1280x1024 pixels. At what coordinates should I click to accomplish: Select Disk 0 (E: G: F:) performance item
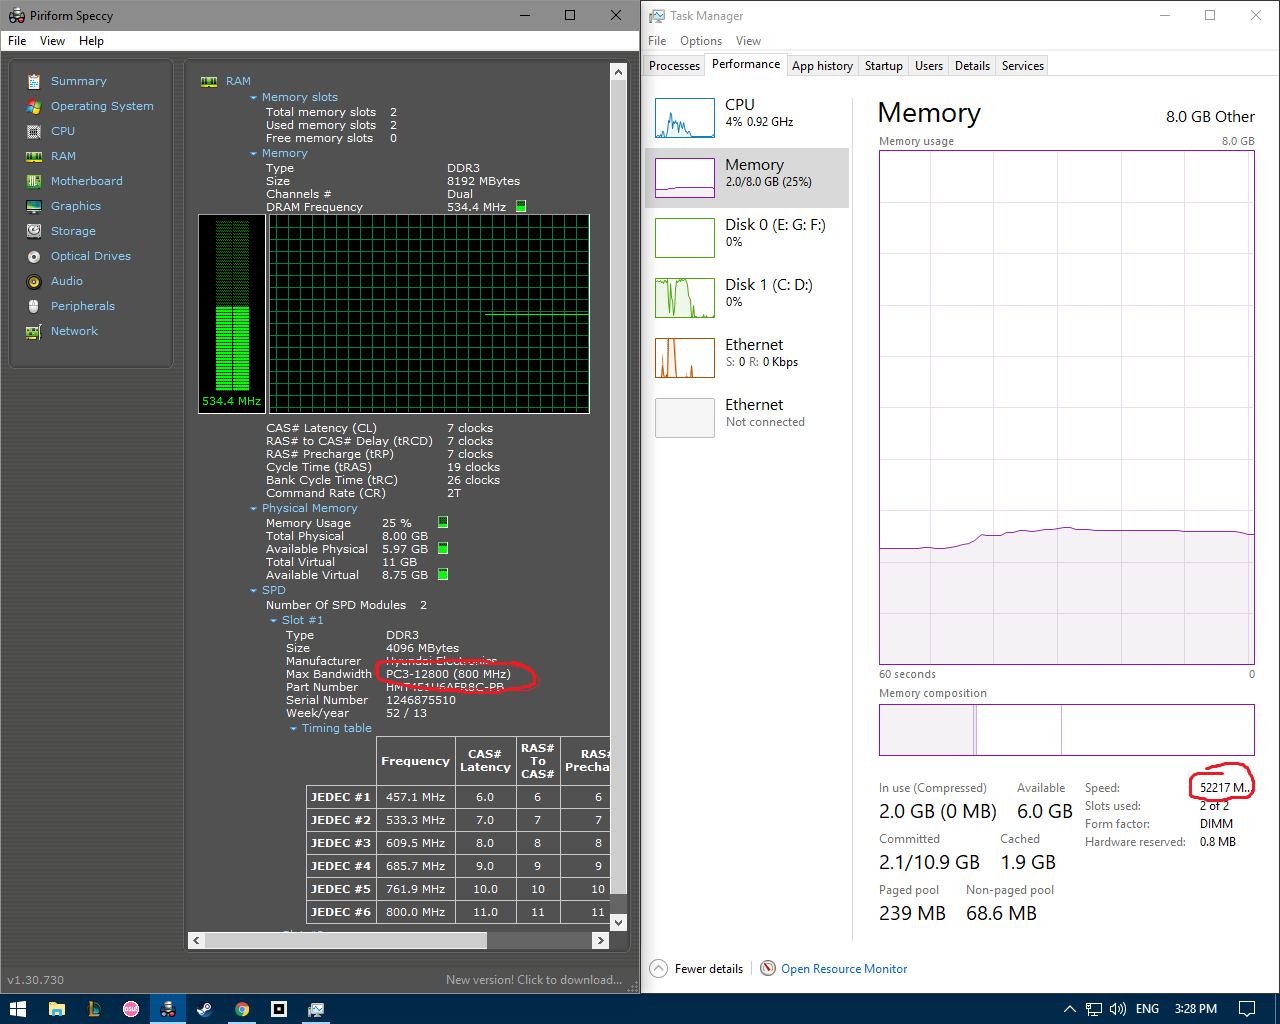(x=747, y=238)
